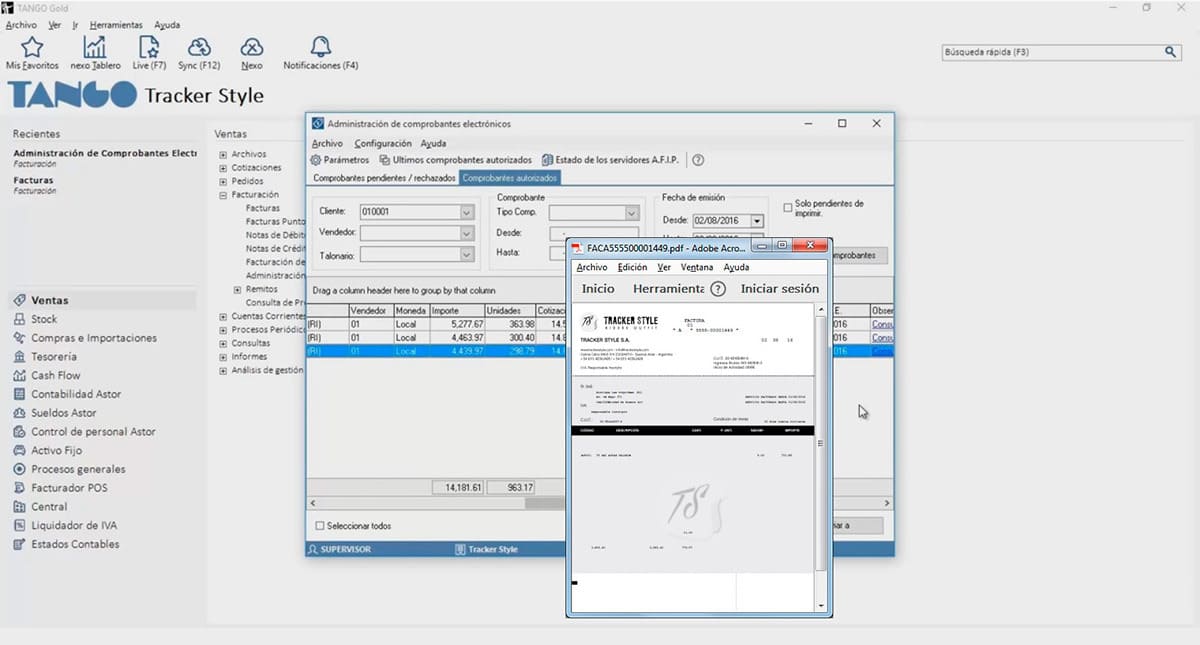The image size is (1200, 645).
Task: Expand the Pedidos tree node
Action: (x=223, y=181)
